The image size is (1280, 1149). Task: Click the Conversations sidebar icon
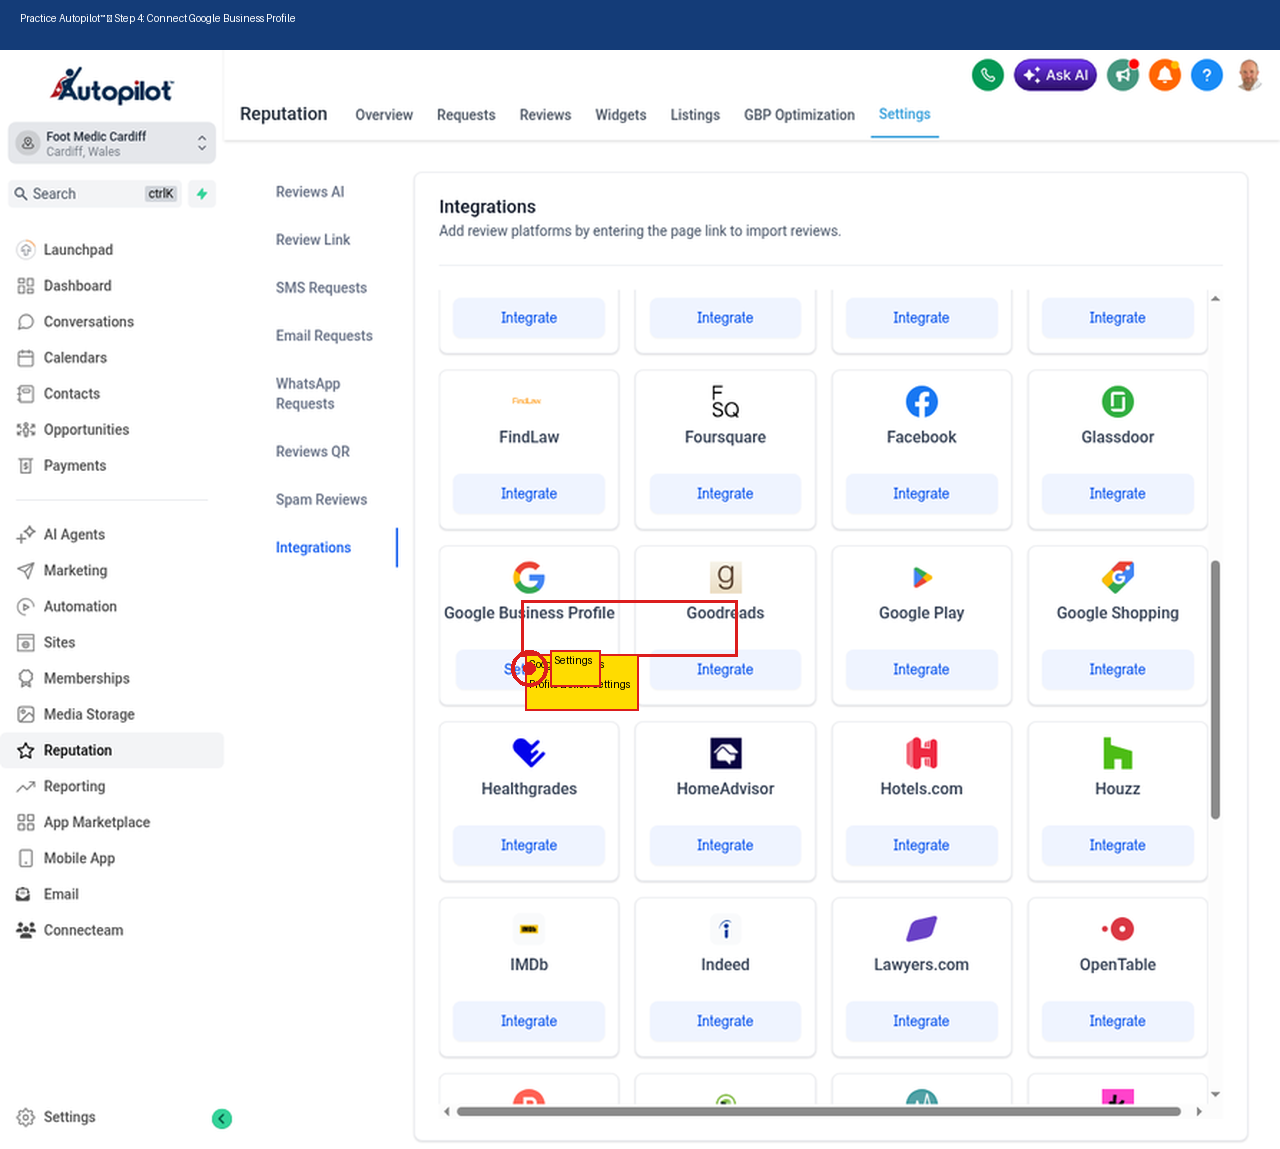(26, 322)
